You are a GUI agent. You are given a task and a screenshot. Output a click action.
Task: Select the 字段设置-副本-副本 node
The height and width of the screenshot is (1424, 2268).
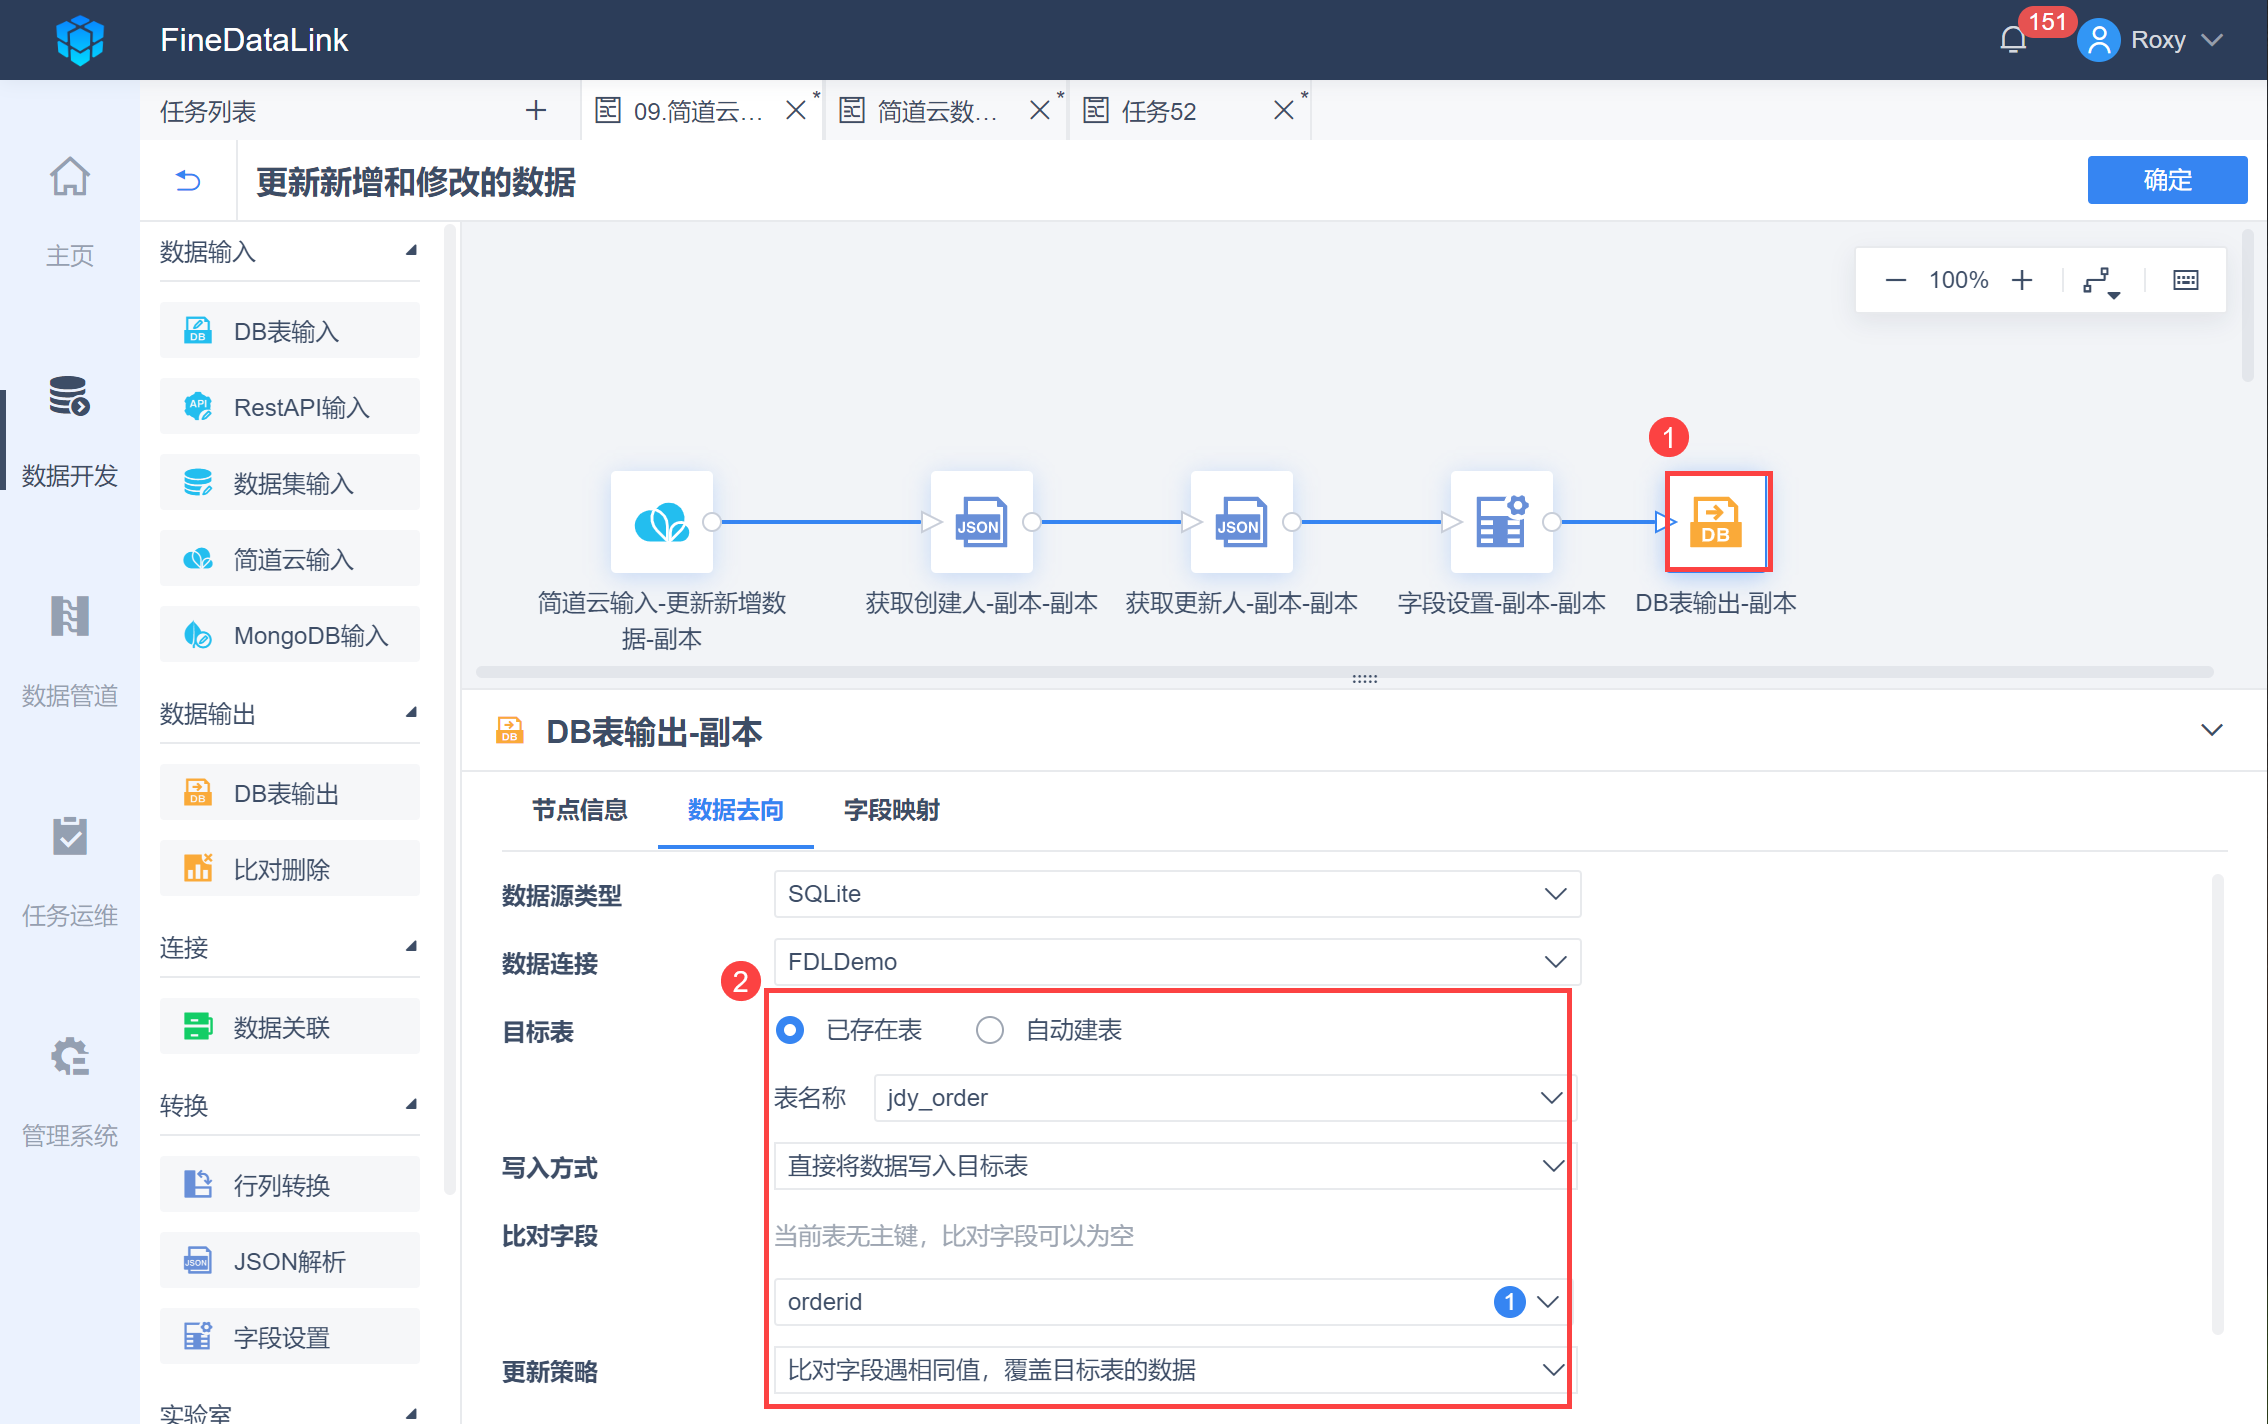[1502, 522]
